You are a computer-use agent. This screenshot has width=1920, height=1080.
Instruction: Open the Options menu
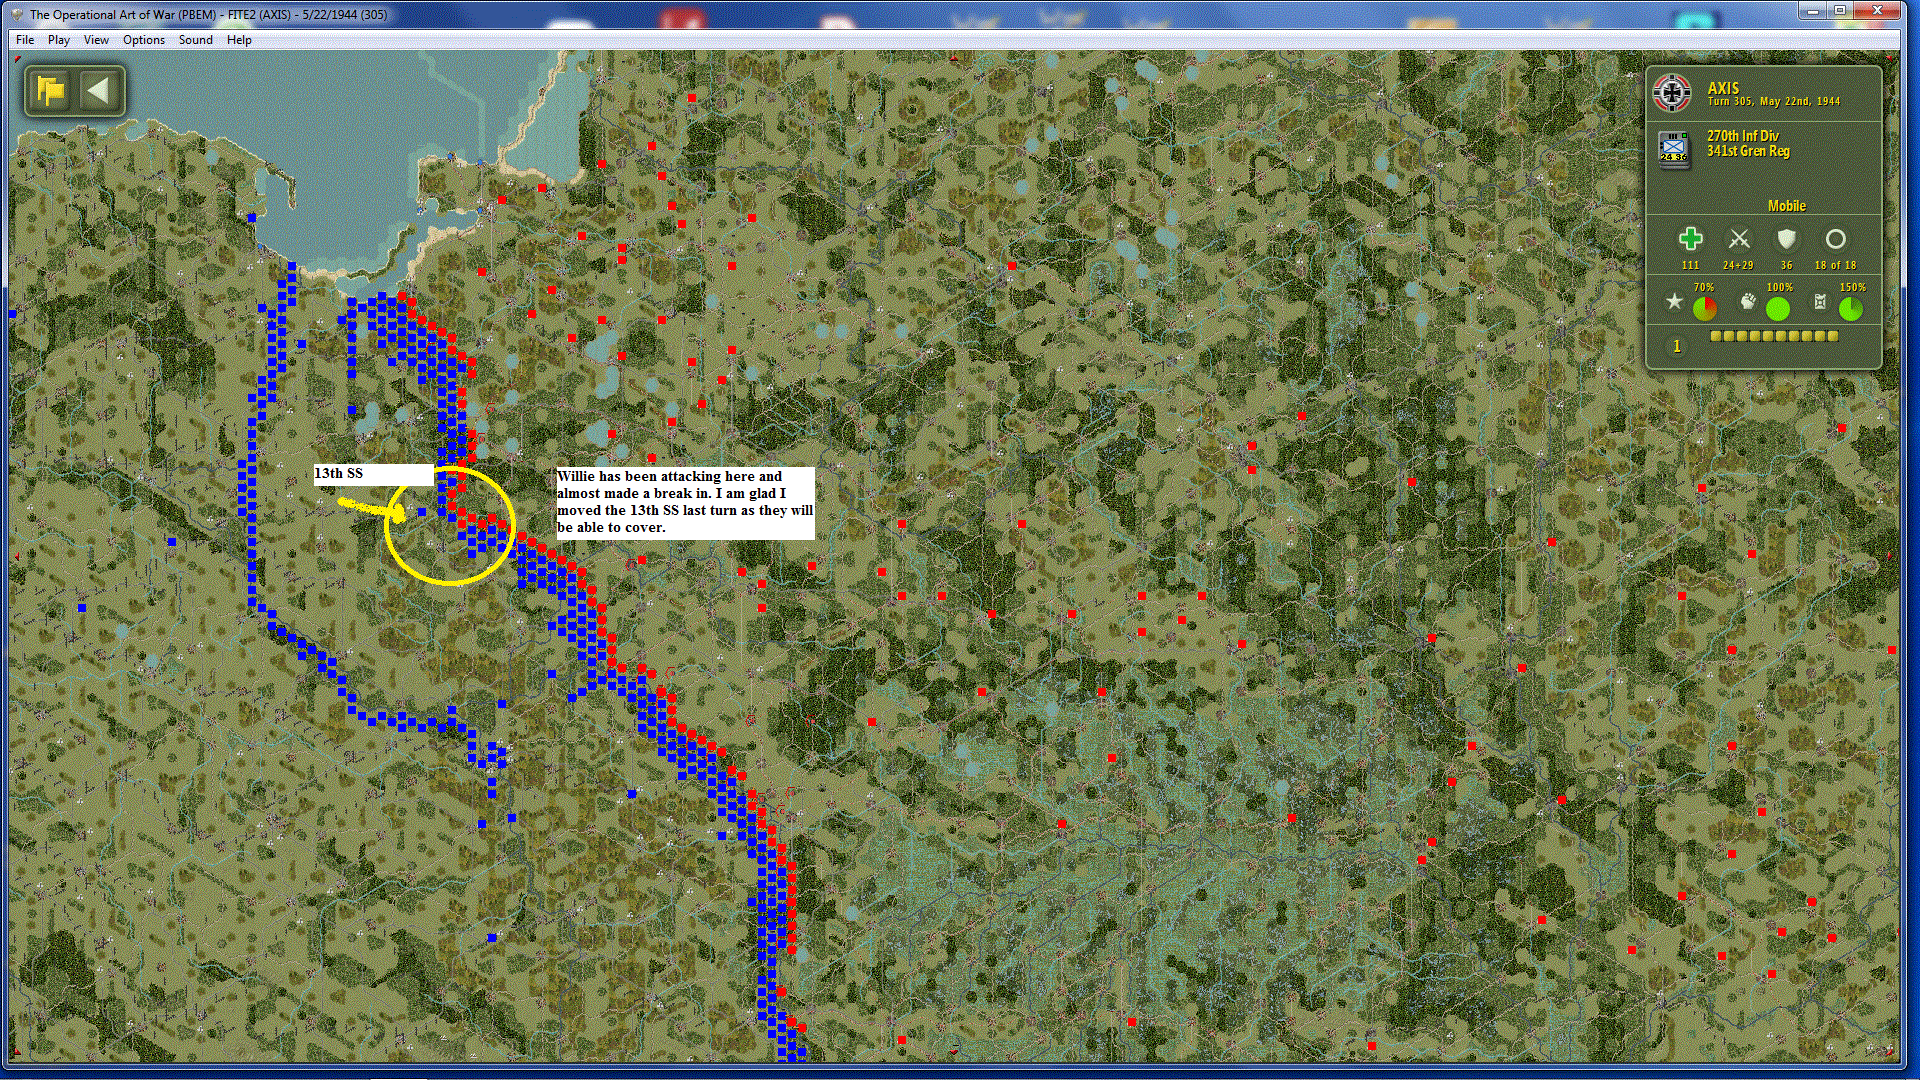[x=144, y=40]
